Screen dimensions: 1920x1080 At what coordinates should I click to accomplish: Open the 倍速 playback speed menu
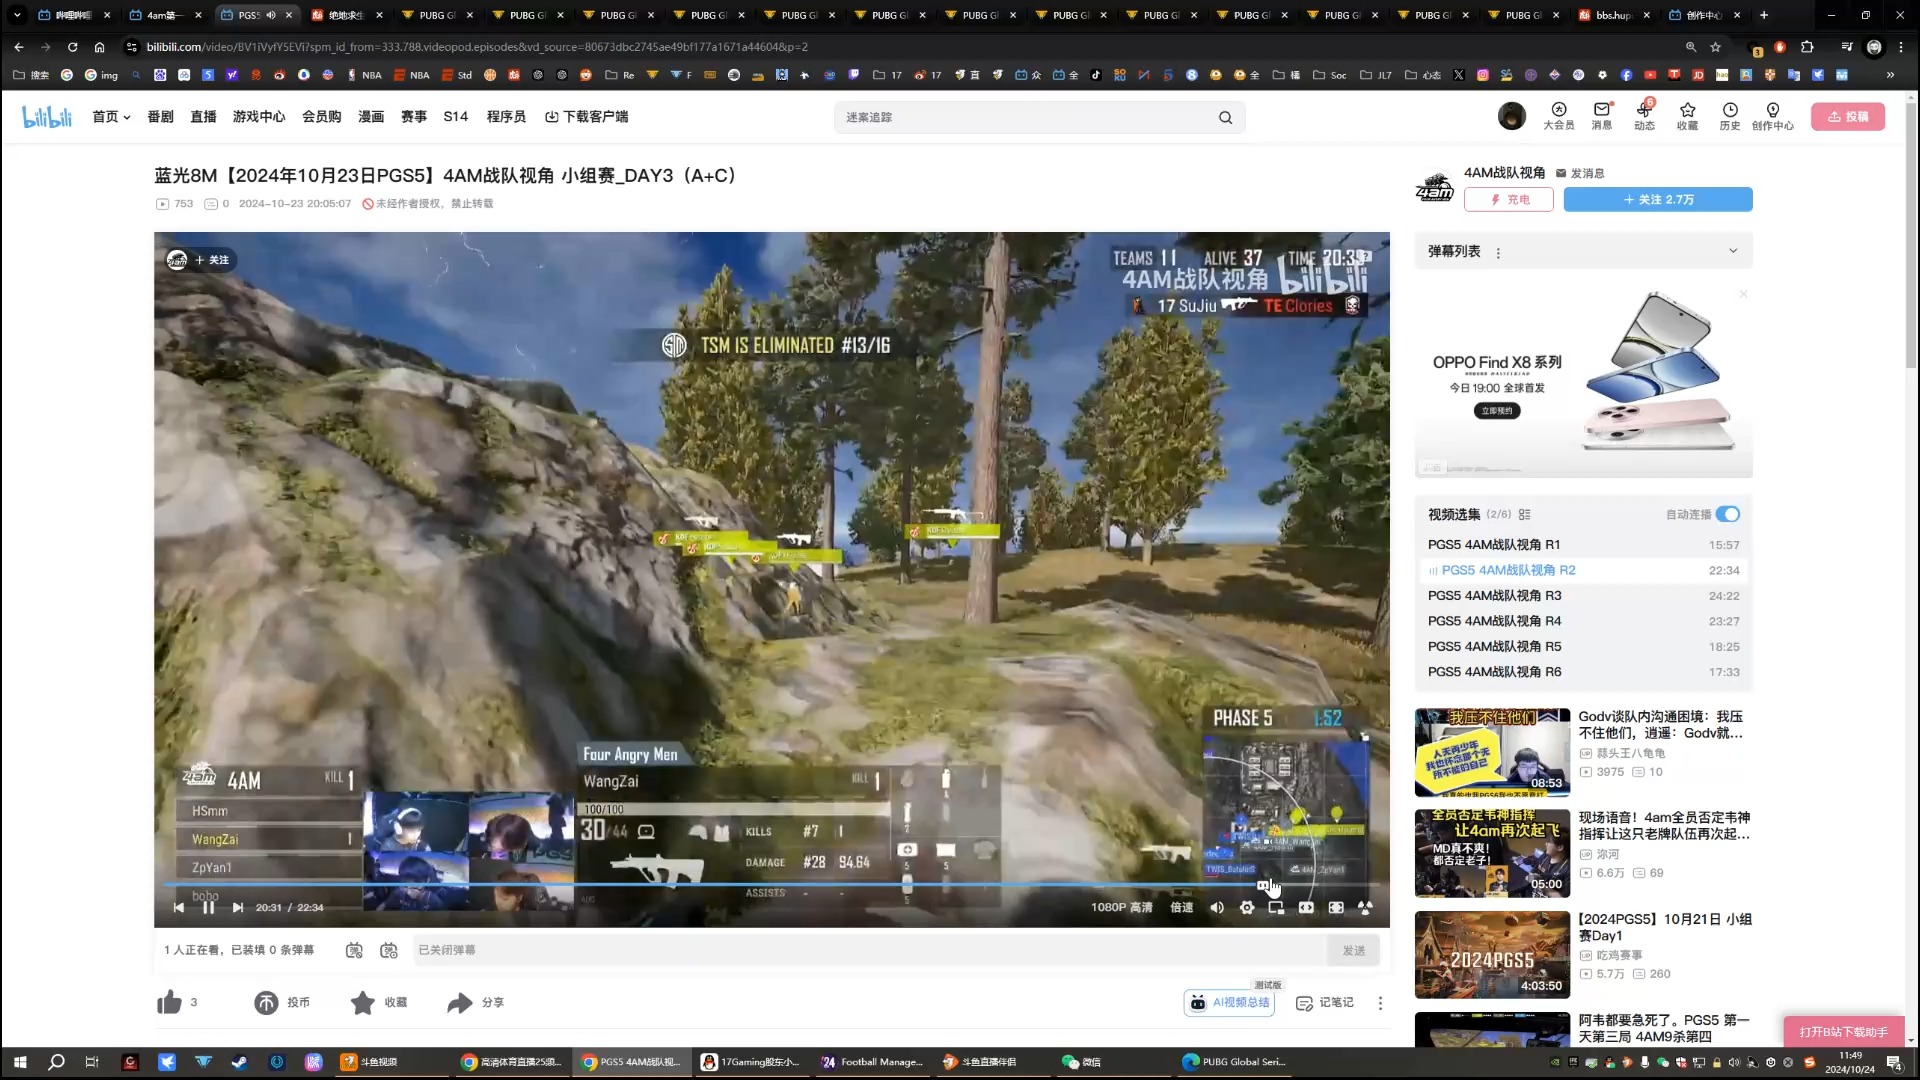(x=1182, y=908)
